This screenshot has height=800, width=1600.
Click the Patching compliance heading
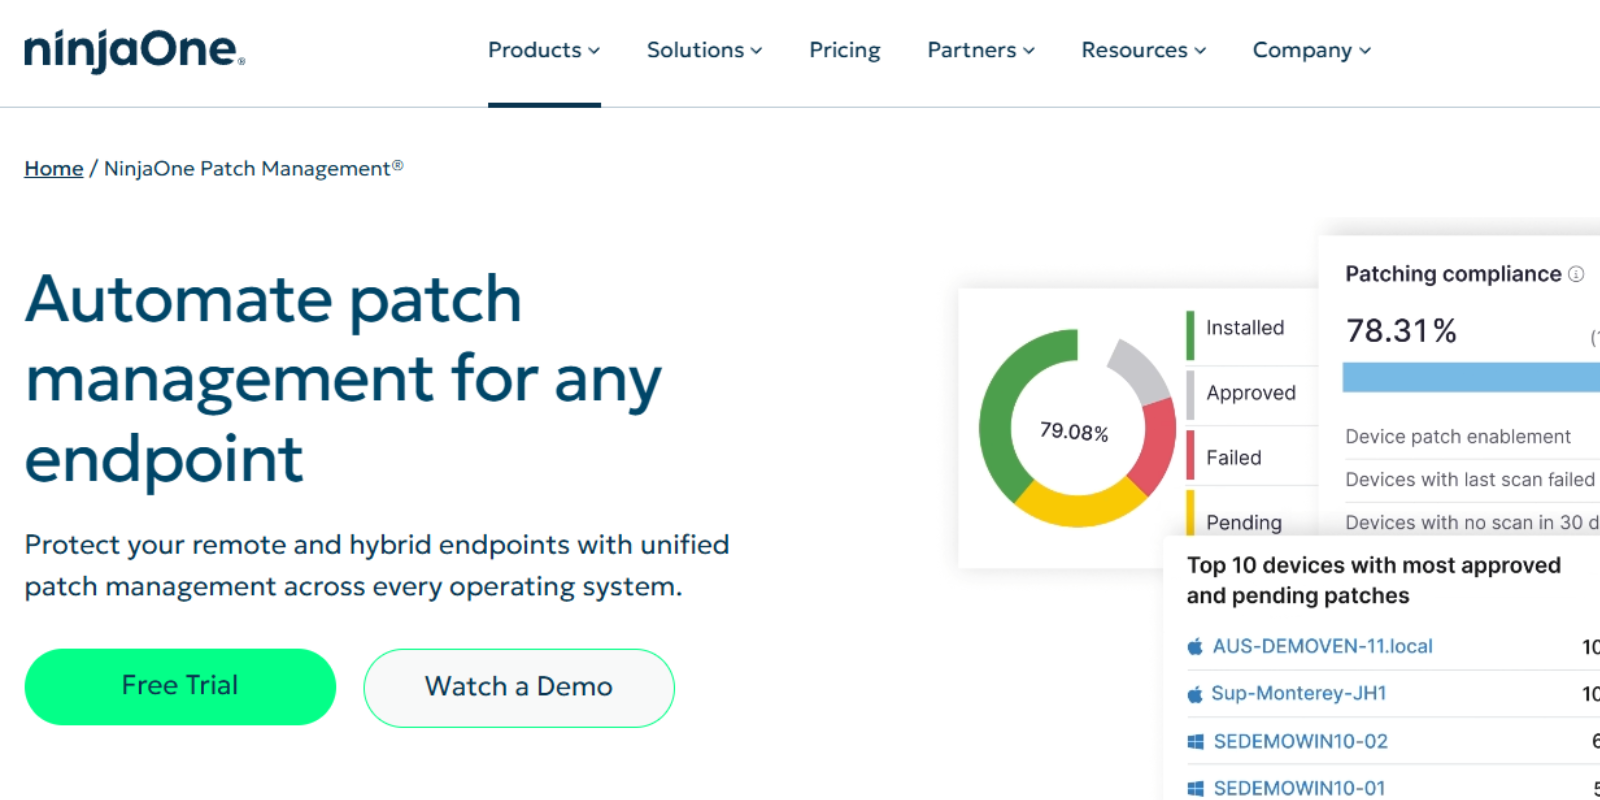tap(1453, 274)
